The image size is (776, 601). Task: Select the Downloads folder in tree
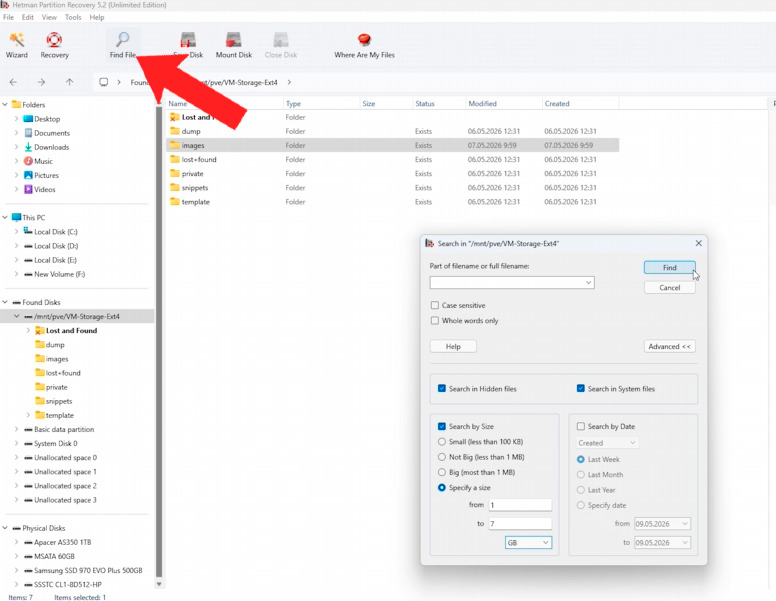47,147
